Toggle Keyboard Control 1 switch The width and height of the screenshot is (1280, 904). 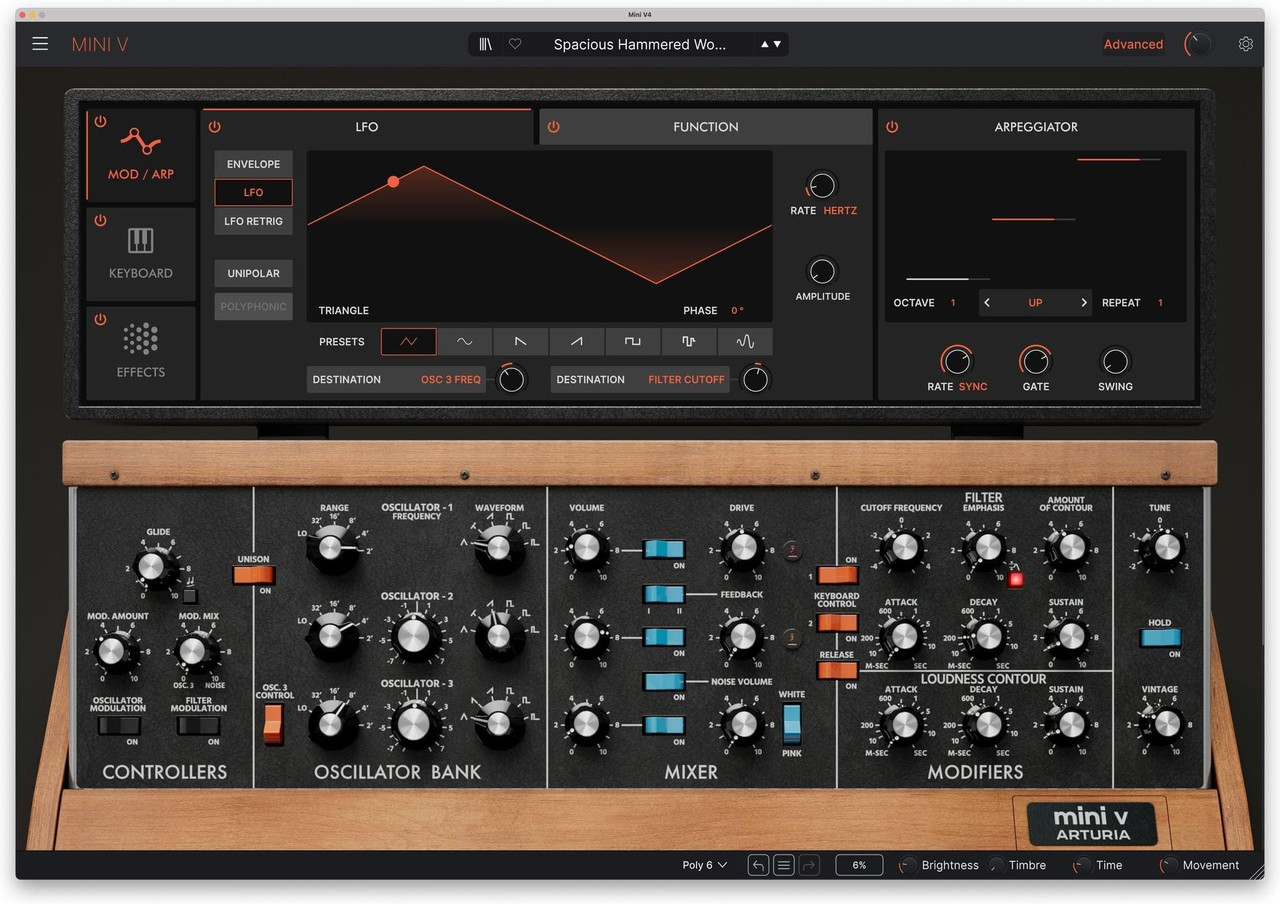click(837, 575)
